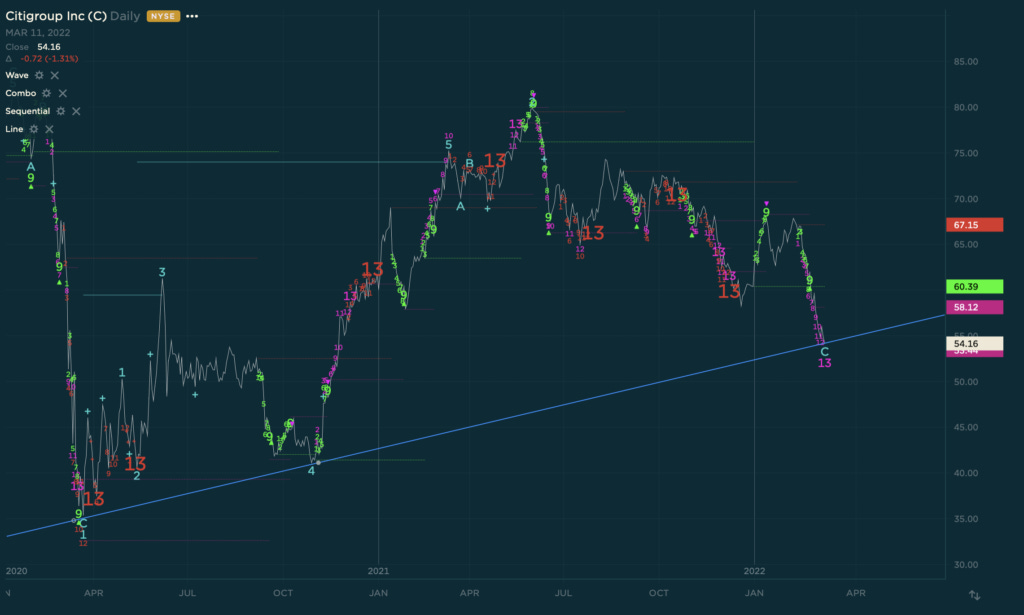Toggle the price scale arrows icon
1024x615 pixels.
tap(974, 595)
